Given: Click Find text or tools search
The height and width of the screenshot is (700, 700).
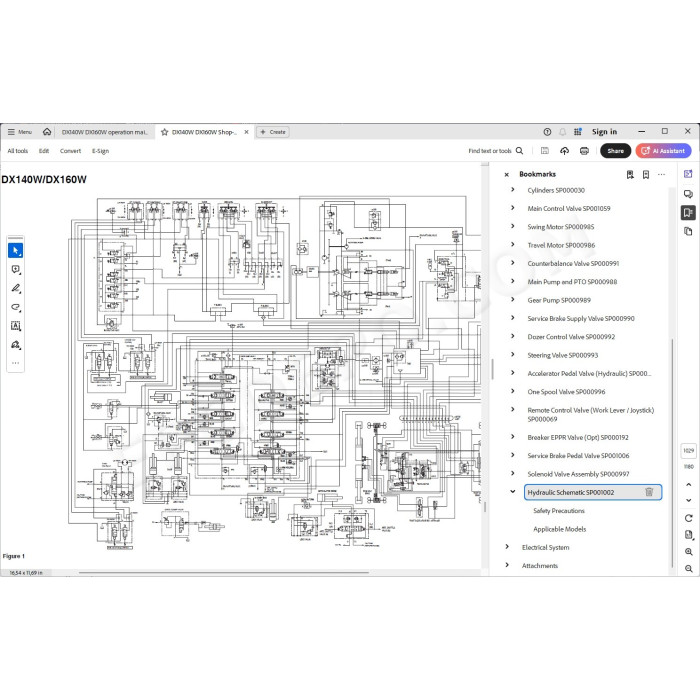Looking at the screenshot, I should (x=496, y=151).
